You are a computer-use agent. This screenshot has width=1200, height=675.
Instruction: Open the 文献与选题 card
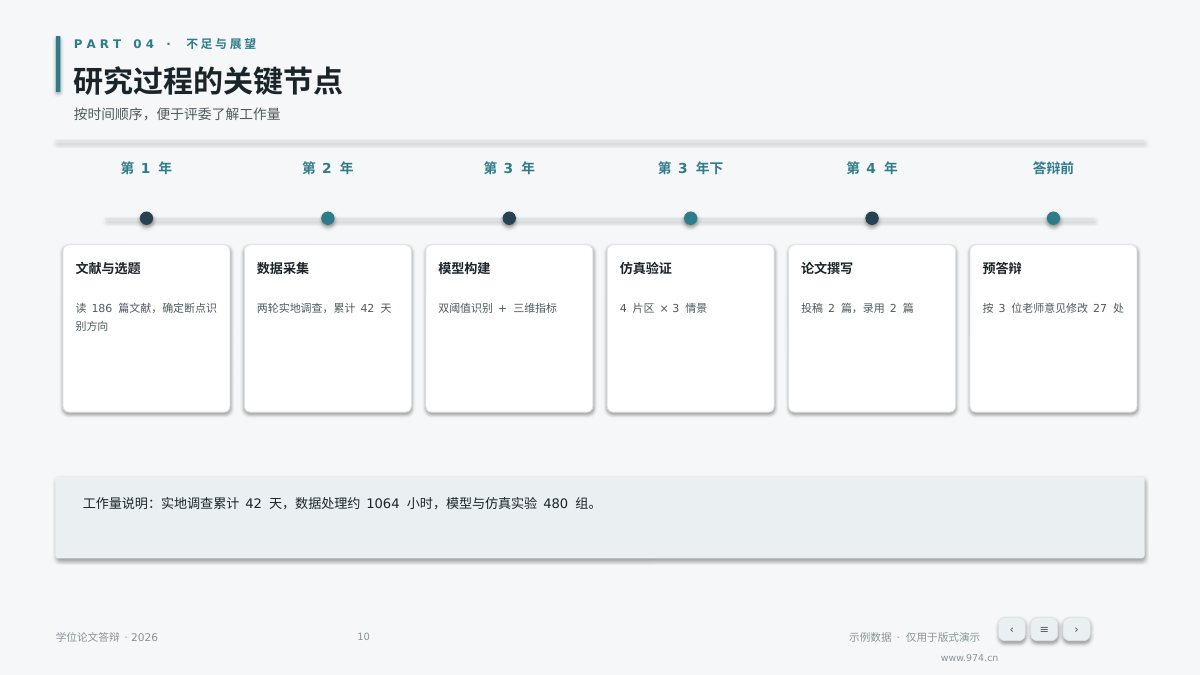pyautogui.click(x=146, y=328)
